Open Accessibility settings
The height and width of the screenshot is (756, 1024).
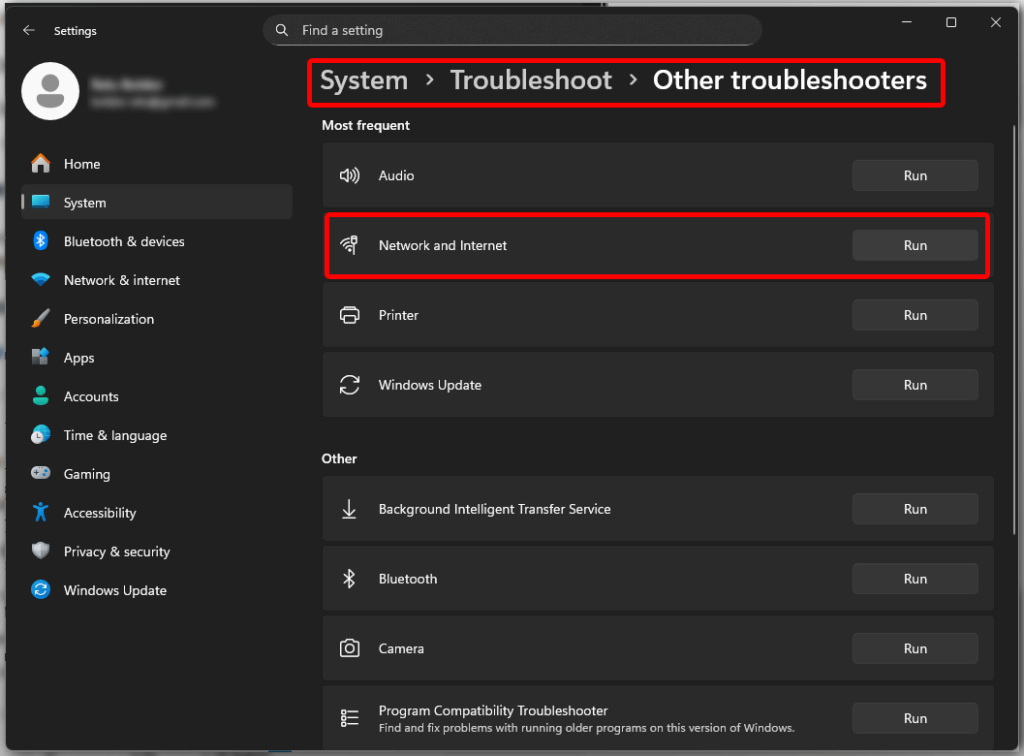157,512
